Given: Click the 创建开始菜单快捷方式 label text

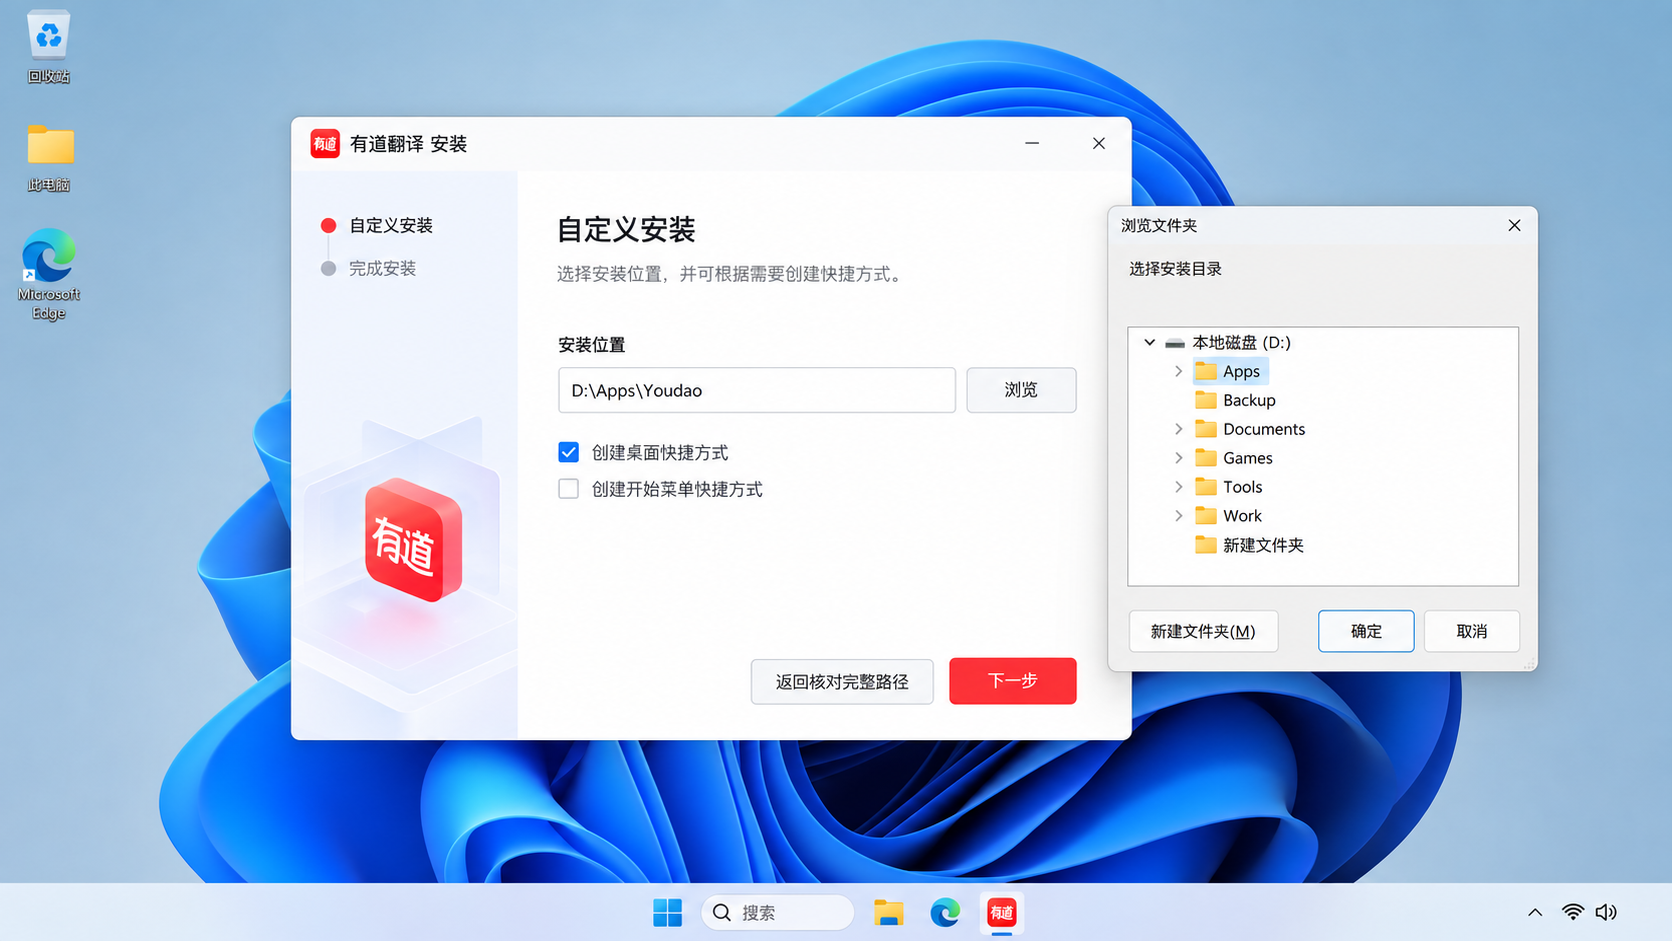Looking at the screenshot, I should click(677, 489).
